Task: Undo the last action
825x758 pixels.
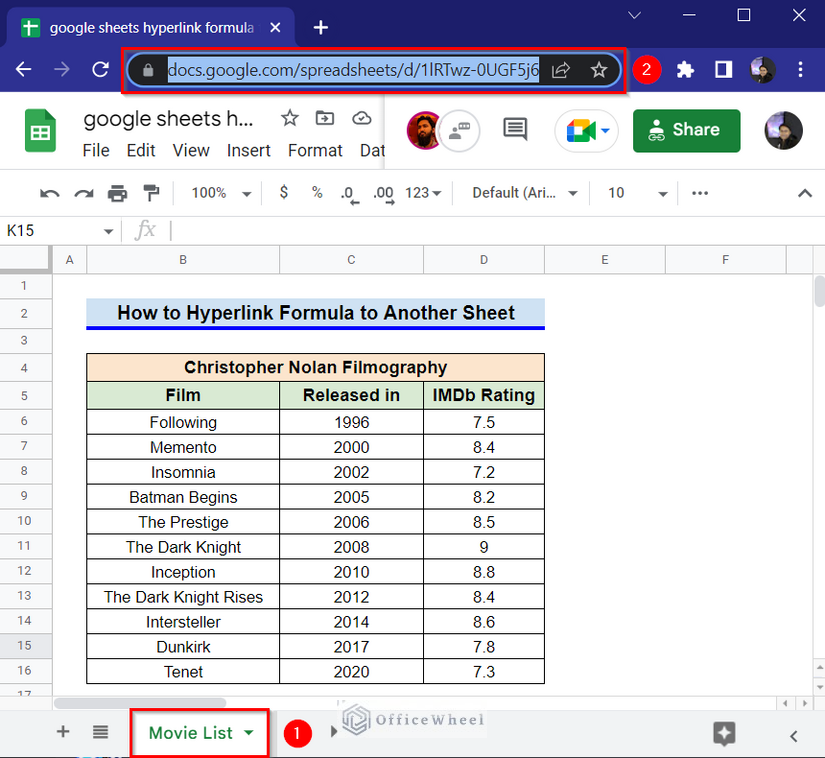Action: click(50, 193)
